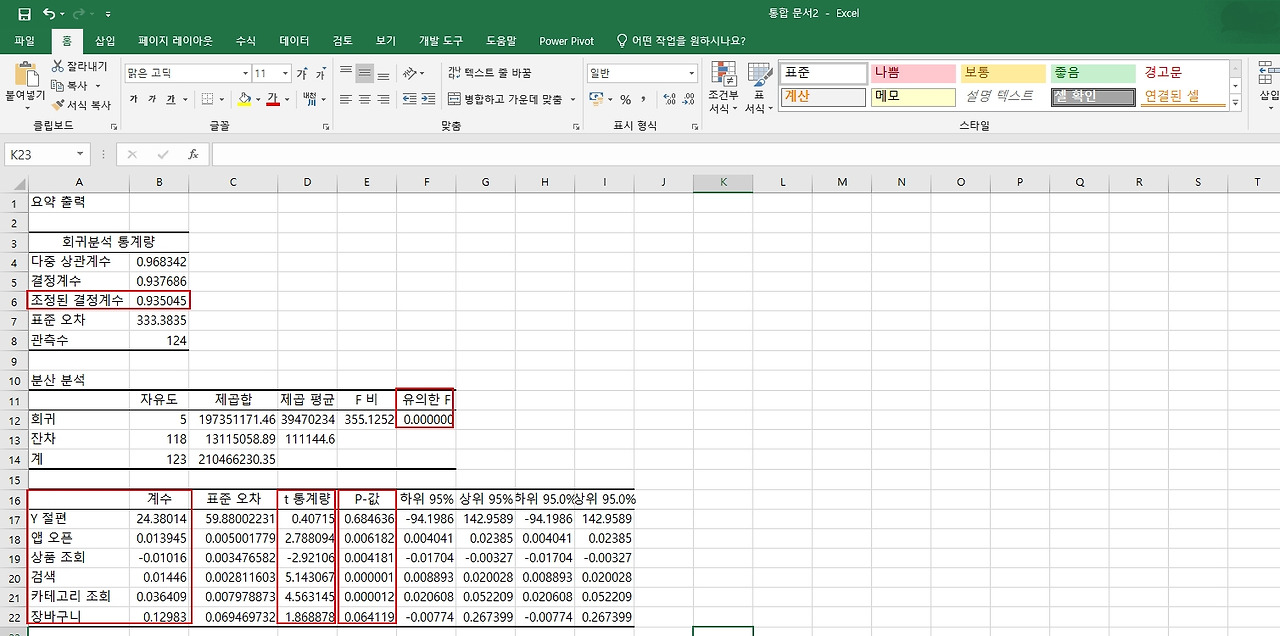Click the Format Painter (서식 복사) brush
Viewport: 1280px width, 636px height.
(x=58, y=104)
